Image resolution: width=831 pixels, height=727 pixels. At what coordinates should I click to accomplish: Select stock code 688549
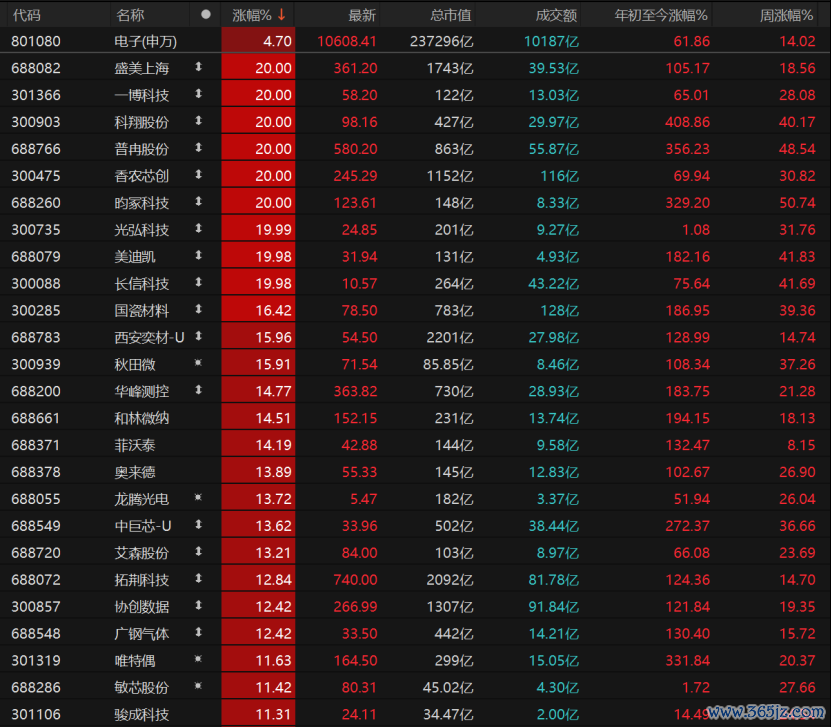(36, 526)
